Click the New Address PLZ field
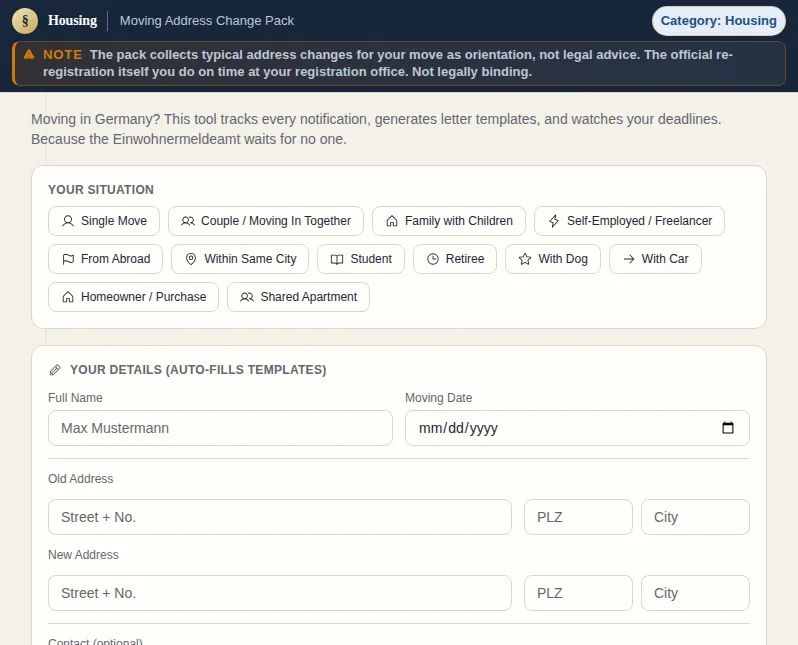The width and height of the screenshot is (798, 645). (578, 593)
